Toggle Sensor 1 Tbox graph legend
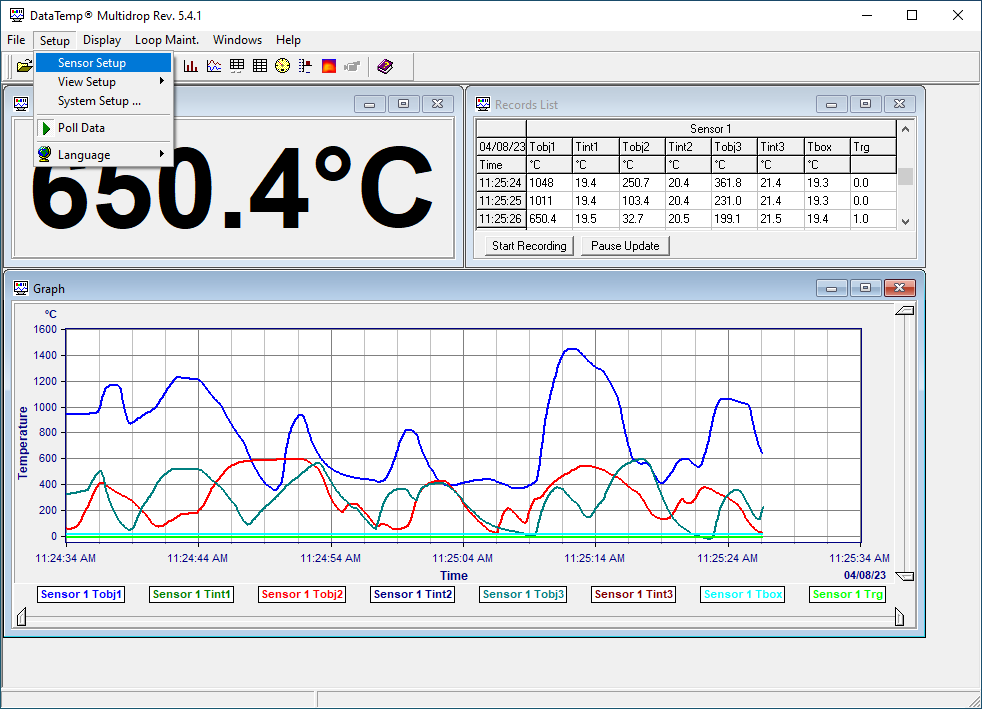 [x=743, y=594]
